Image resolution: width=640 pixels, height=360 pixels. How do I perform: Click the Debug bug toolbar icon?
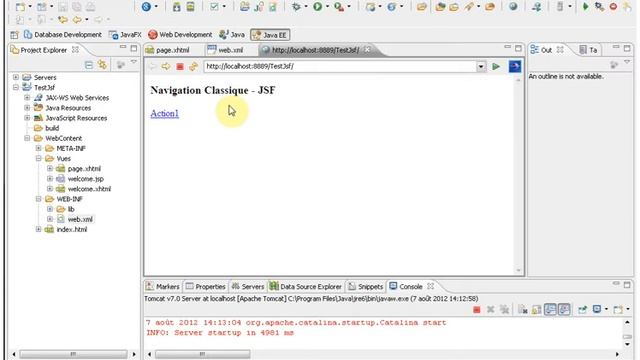click(297, 7)
